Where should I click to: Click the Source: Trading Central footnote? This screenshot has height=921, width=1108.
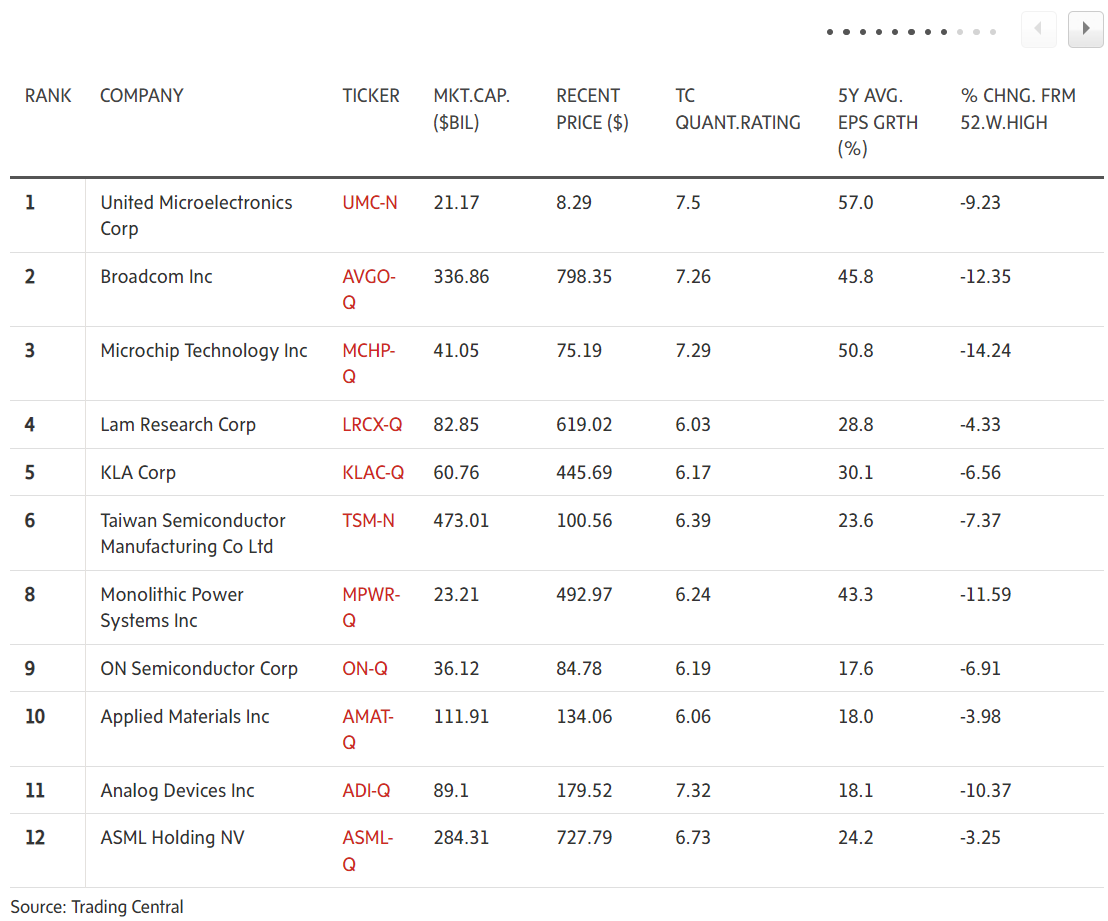97,907
